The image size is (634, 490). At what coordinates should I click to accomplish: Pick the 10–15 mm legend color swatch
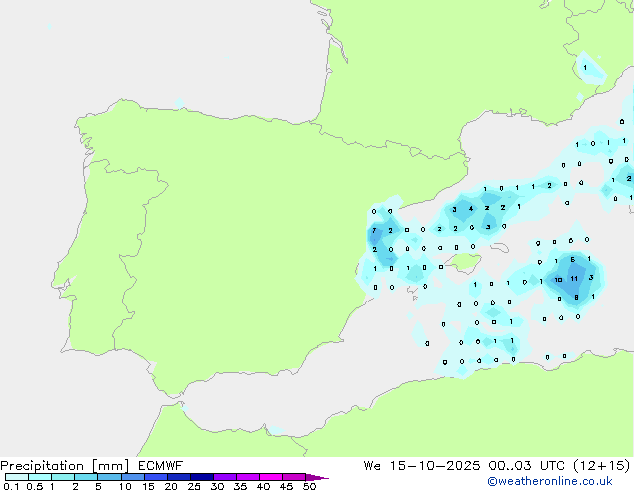[133, 477]
